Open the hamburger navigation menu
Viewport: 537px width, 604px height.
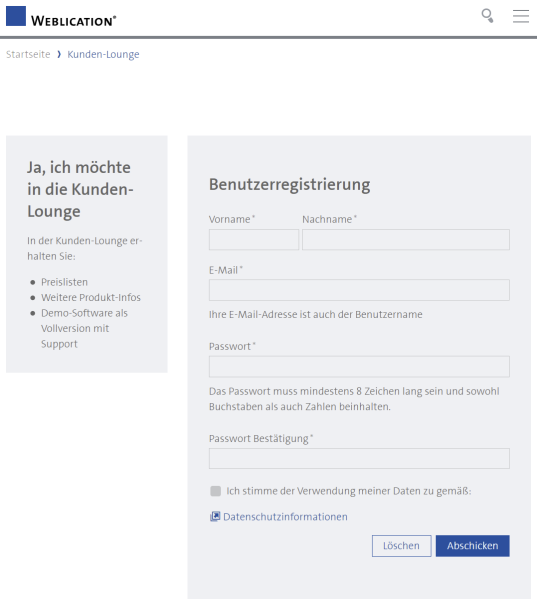[521, 16]
